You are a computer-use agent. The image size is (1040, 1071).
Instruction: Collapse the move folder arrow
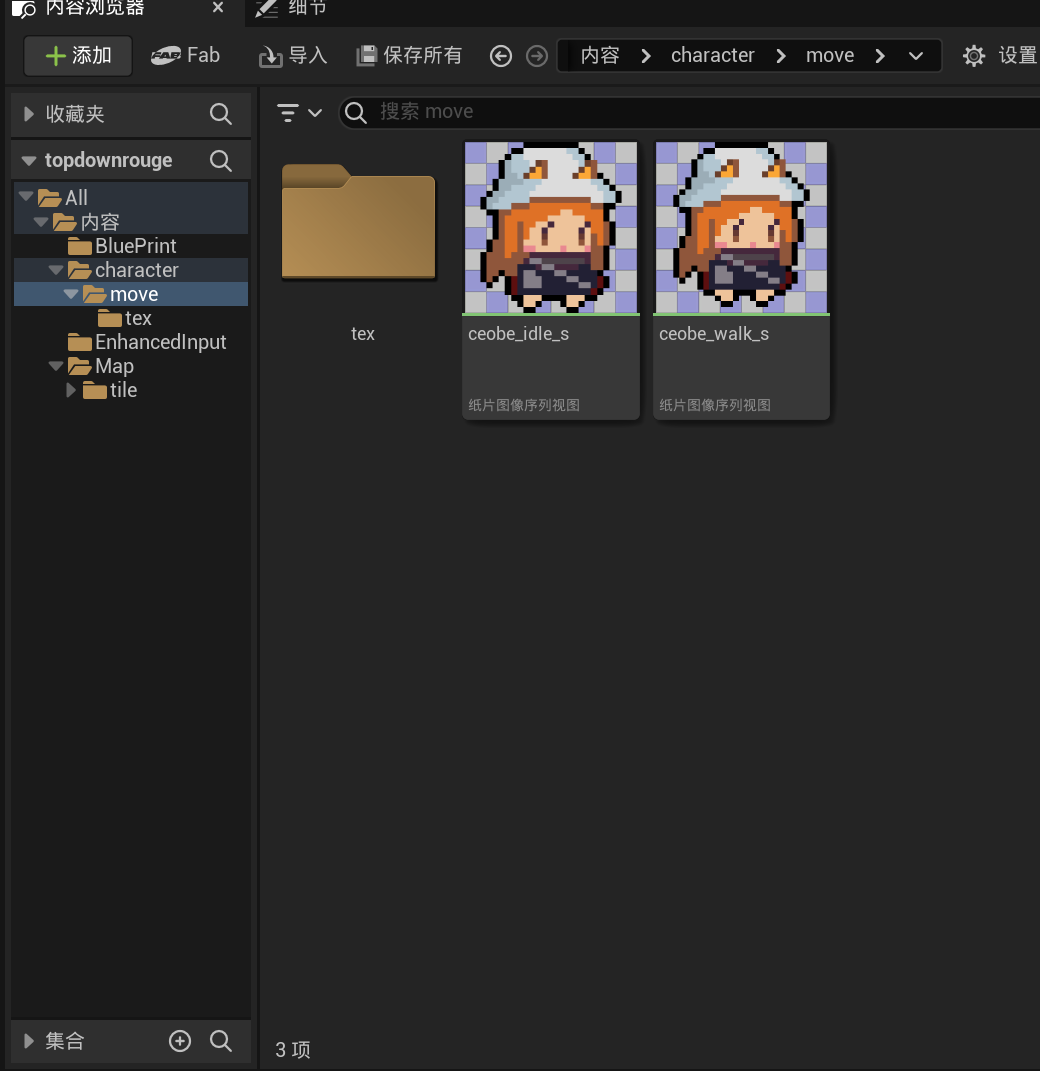pos(71,294)
